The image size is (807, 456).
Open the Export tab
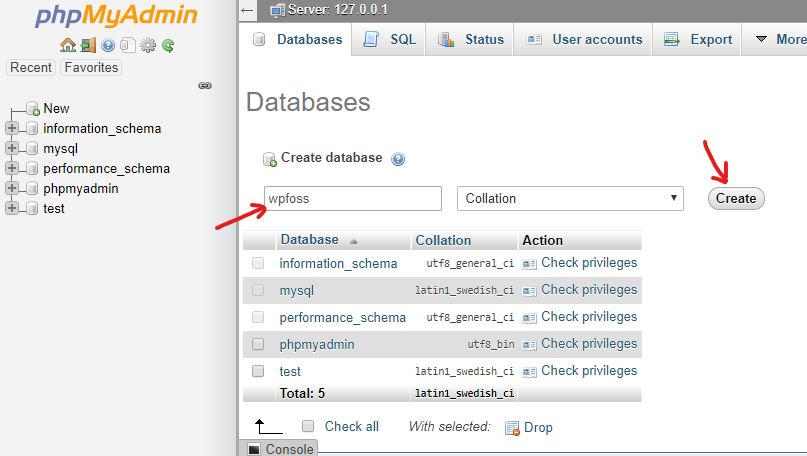tap(697, 39)
